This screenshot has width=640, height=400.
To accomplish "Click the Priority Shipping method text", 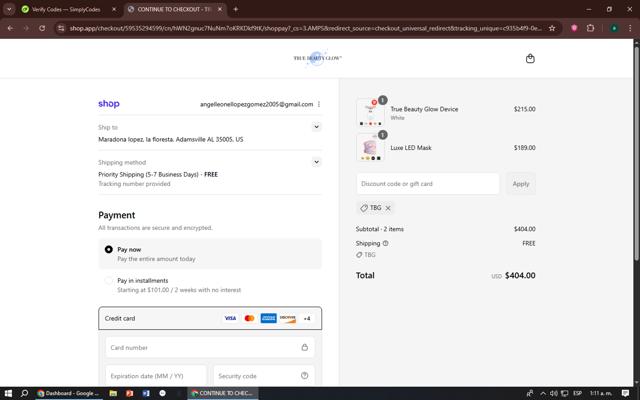I will 158,174.
